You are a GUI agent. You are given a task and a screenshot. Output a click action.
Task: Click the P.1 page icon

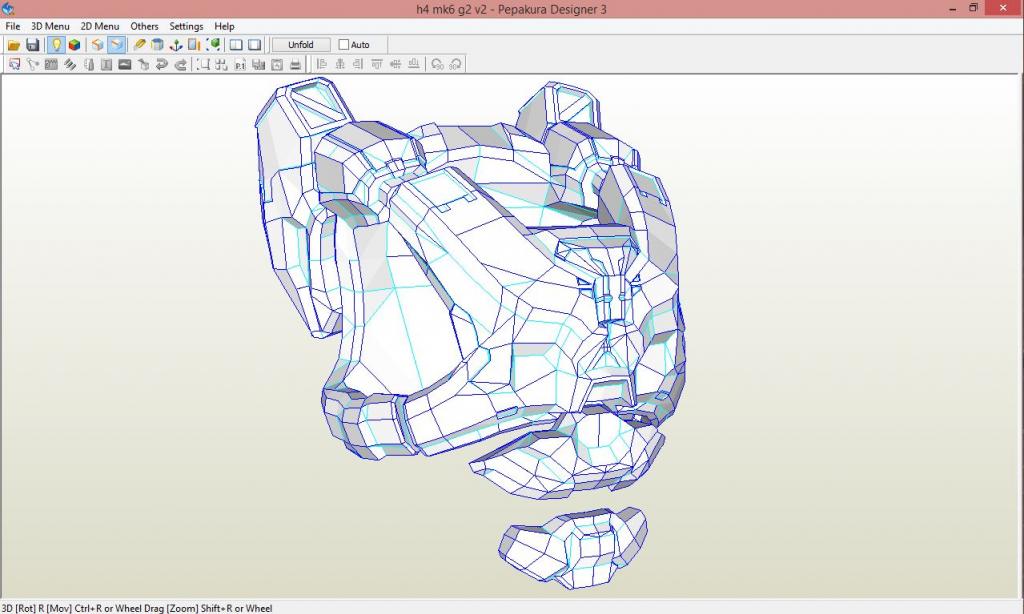(240, 64)
